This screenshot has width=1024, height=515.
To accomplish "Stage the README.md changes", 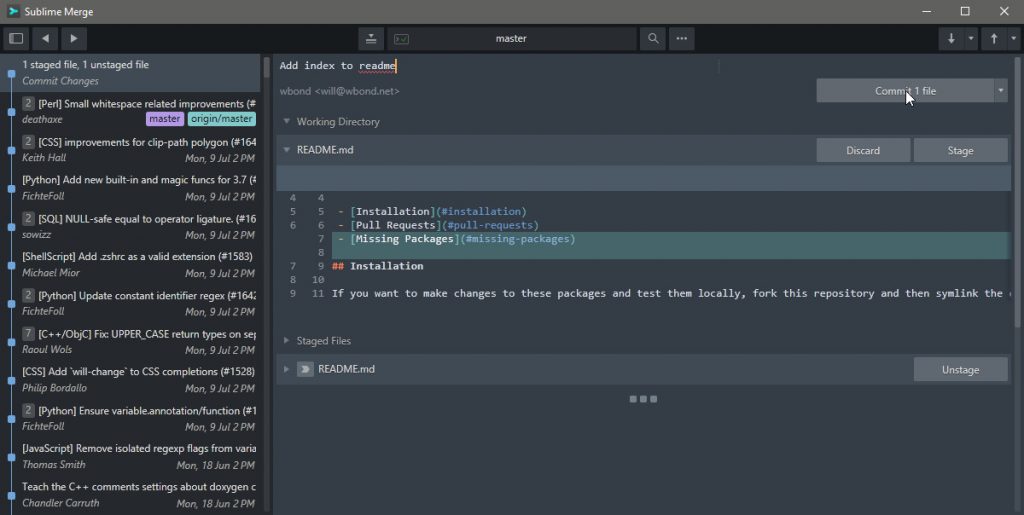I will pos(960,150).
